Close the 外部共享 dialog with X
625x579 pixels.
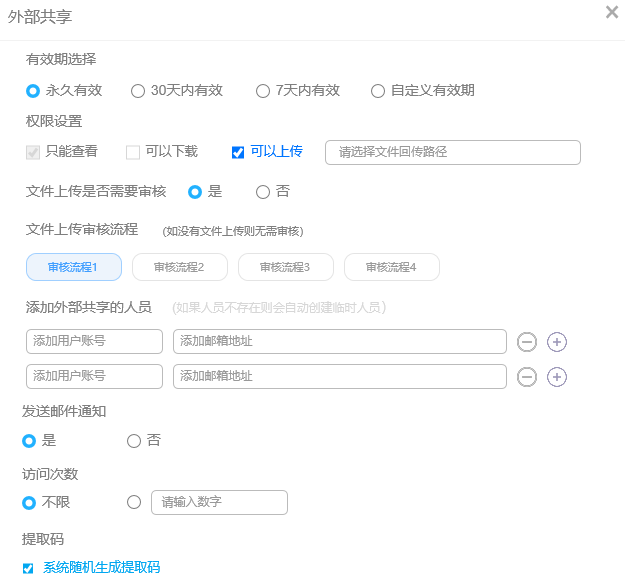(x=611, y=12)
